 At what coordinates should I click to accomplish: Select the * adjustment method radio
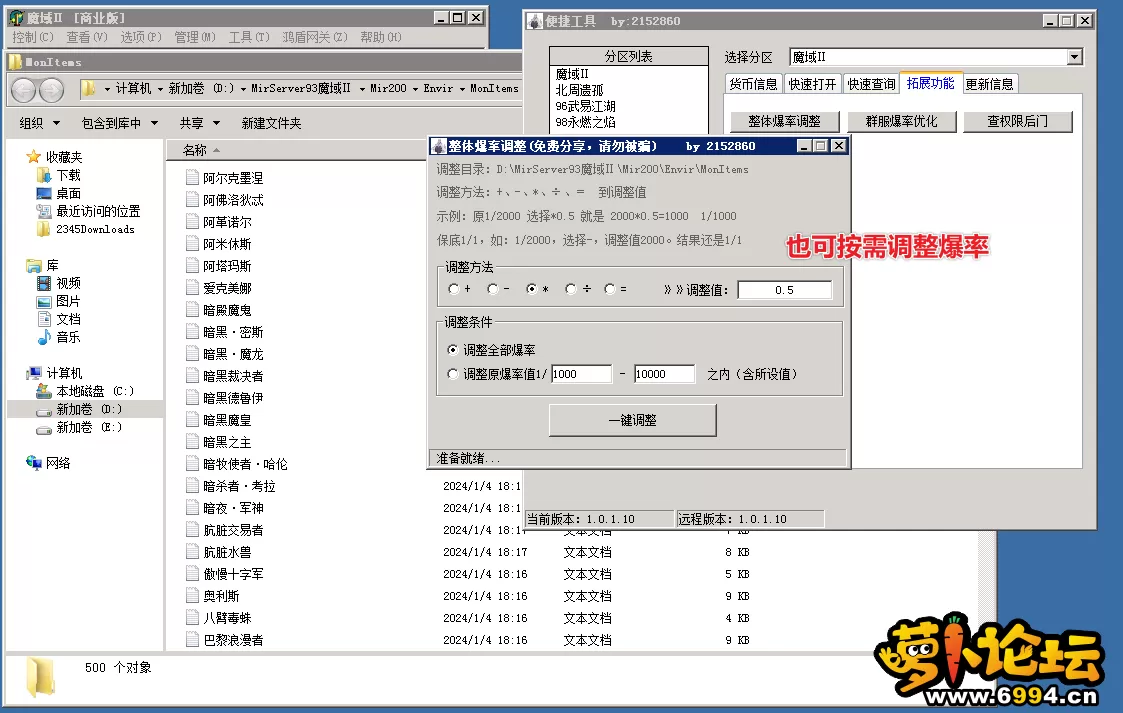coord(531,288)
